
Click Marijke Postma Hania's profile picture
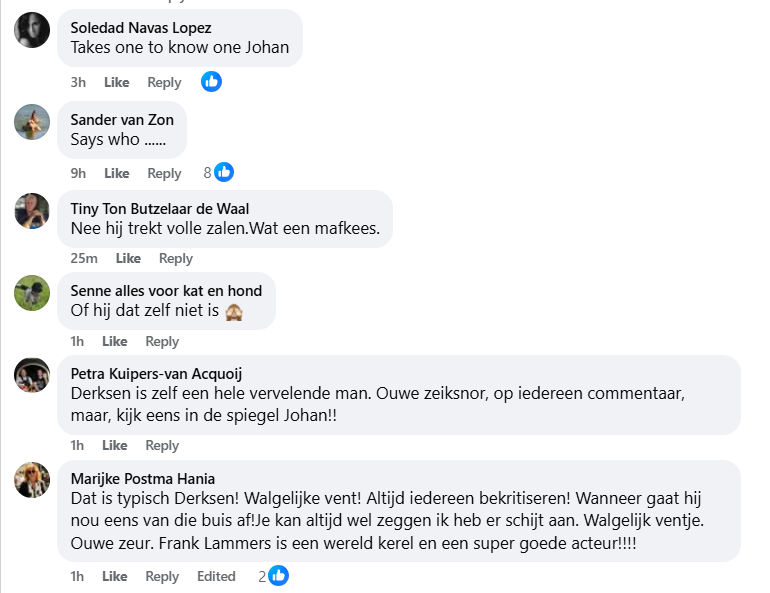coord(32,480)
